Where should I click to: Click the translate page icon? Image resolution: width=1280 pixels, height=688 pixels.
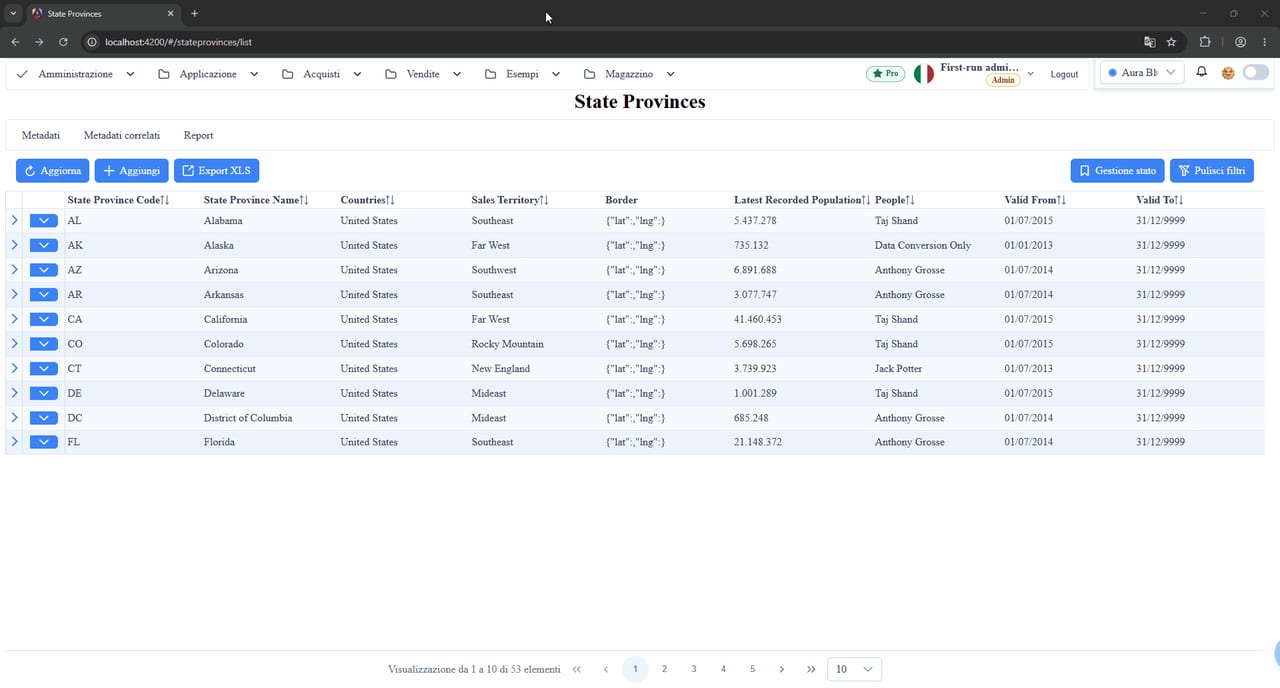pos(1149,42)
